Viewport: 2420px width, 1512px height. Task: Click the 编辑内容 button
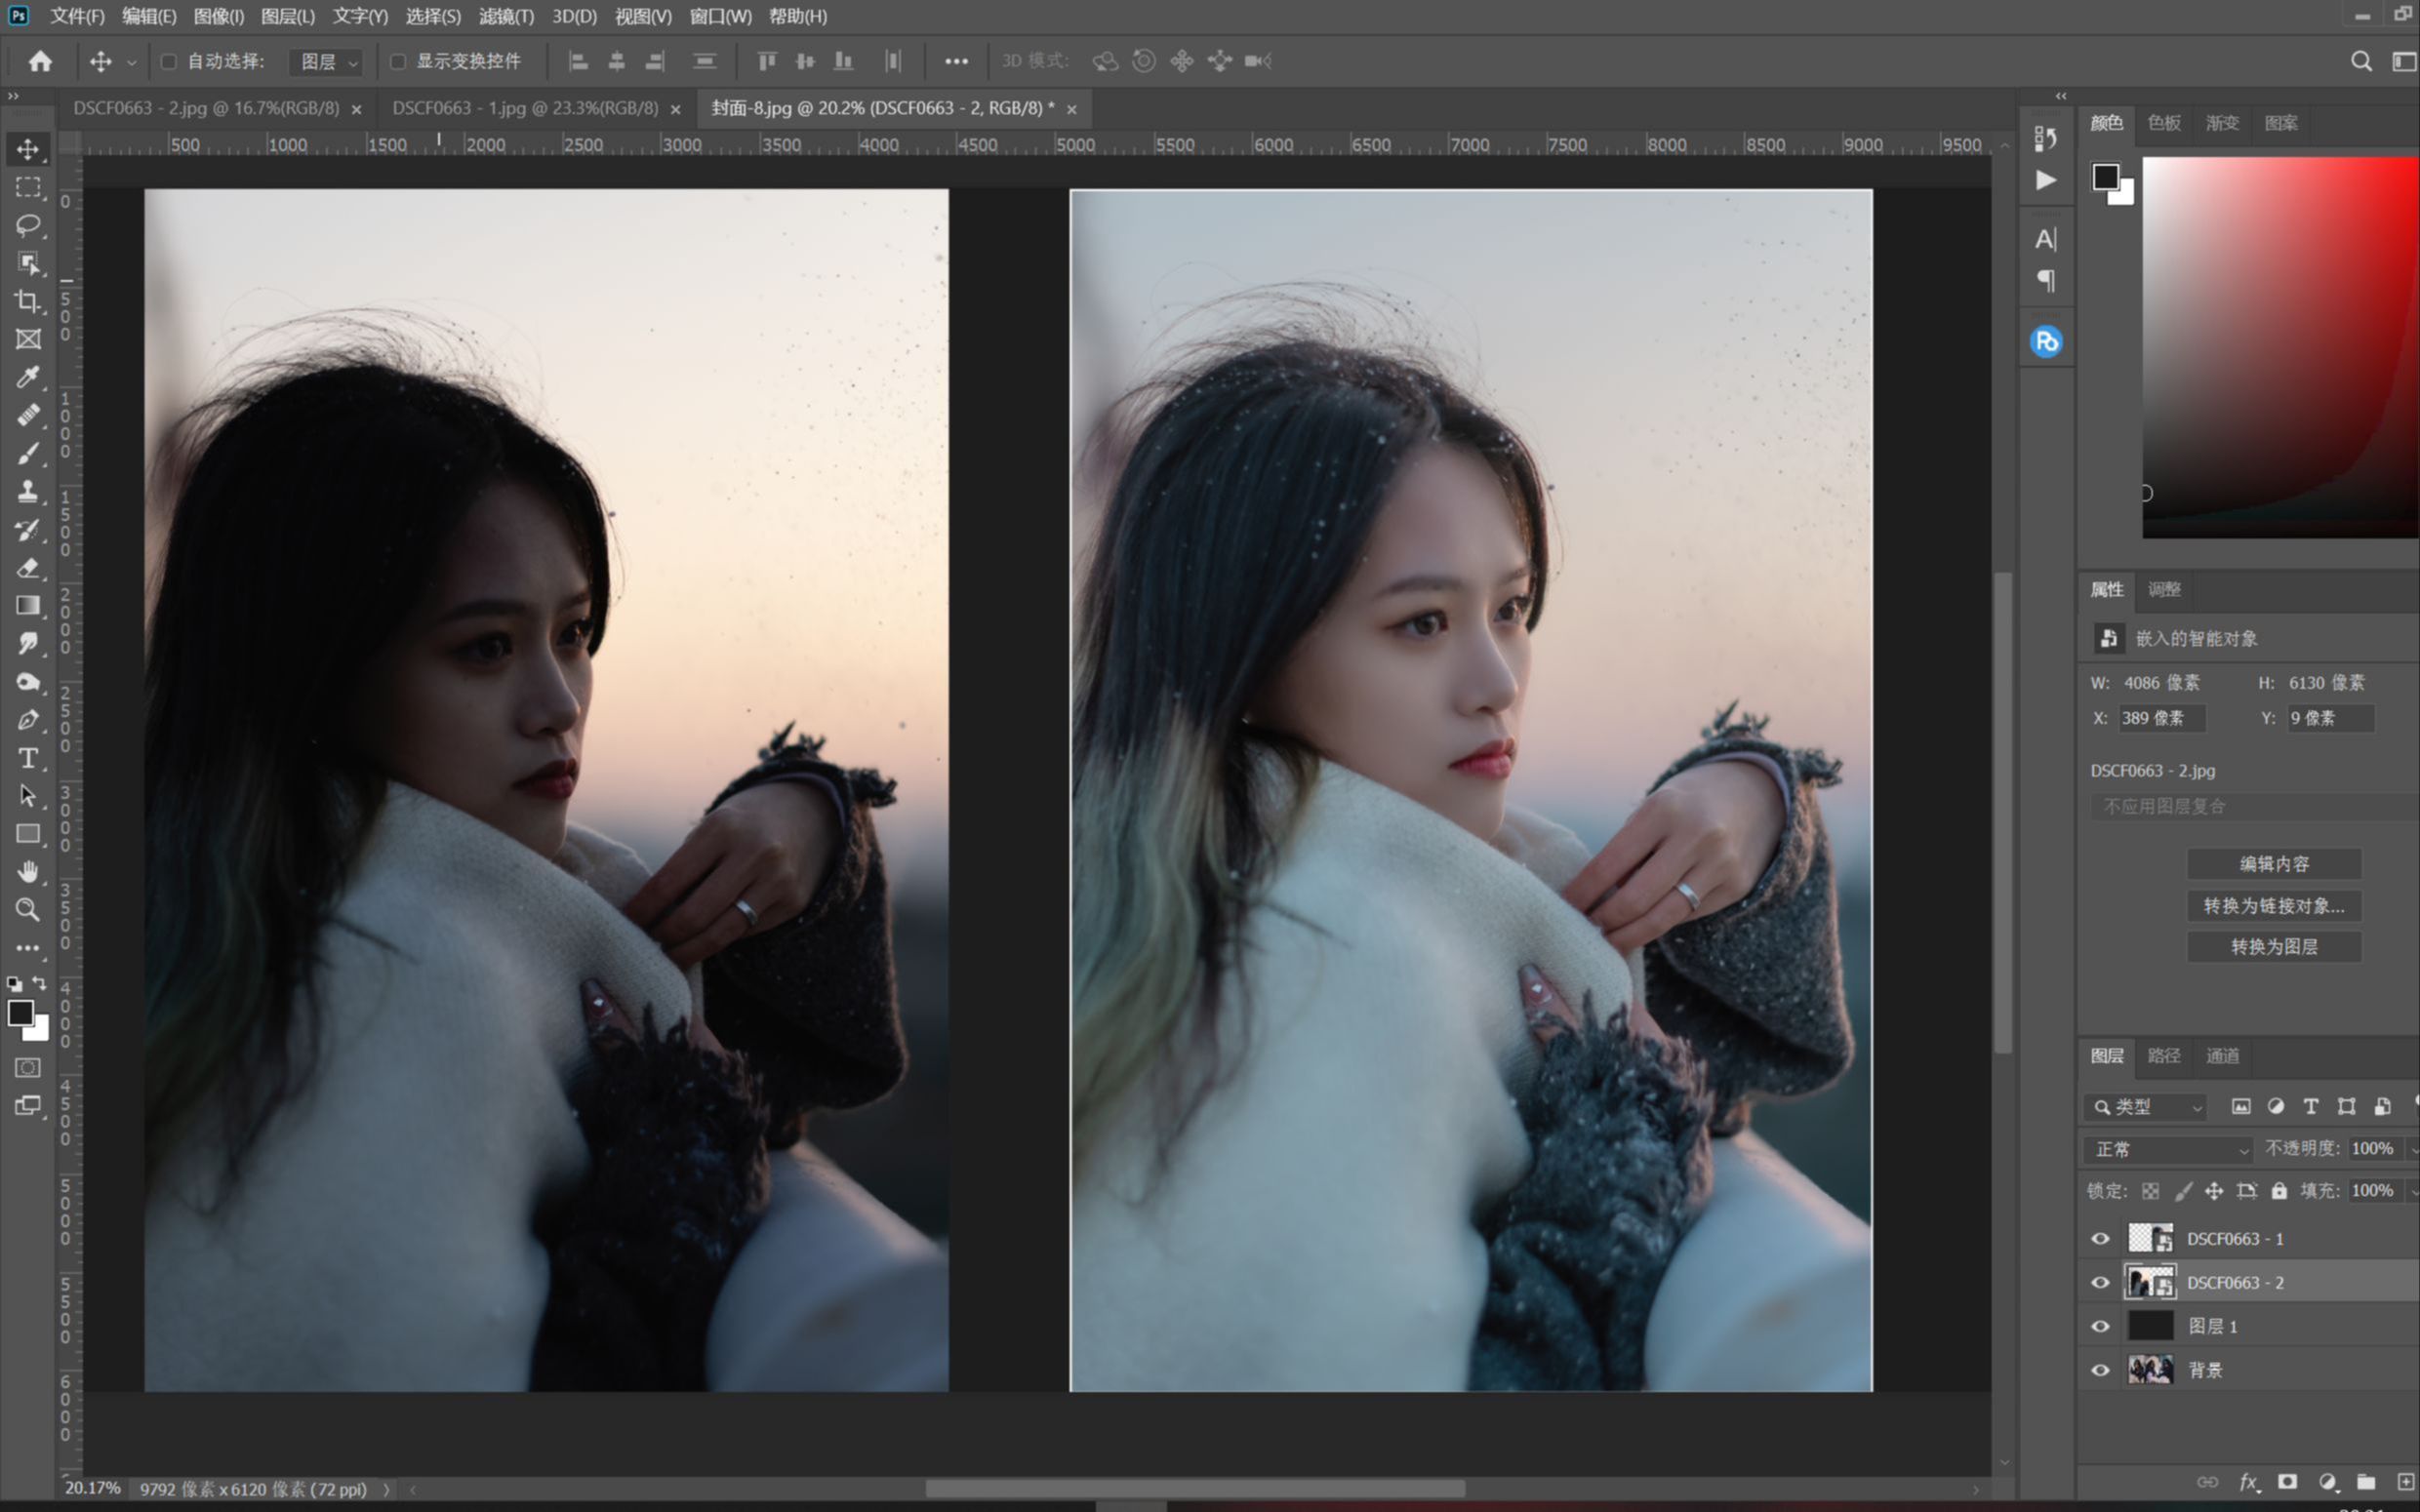click(x=2274, y=863)
